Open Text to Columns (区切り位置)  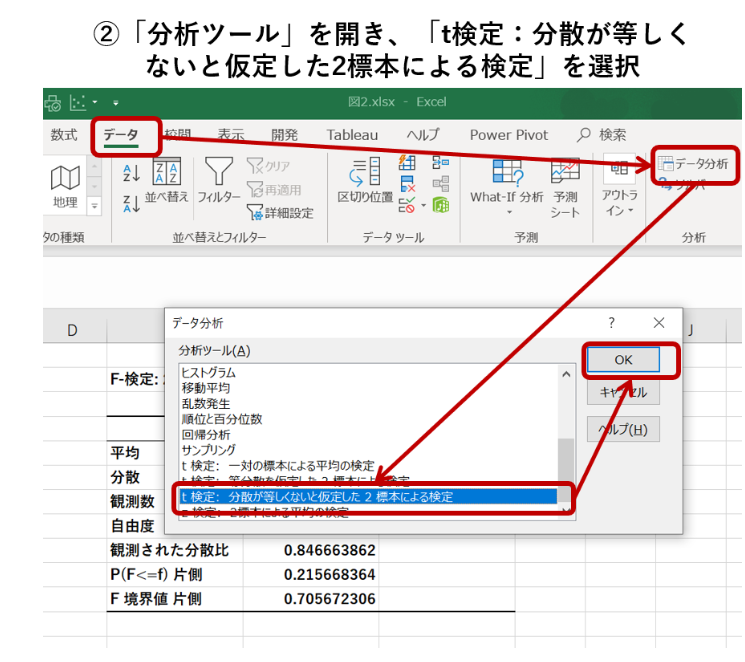(365, 181)
